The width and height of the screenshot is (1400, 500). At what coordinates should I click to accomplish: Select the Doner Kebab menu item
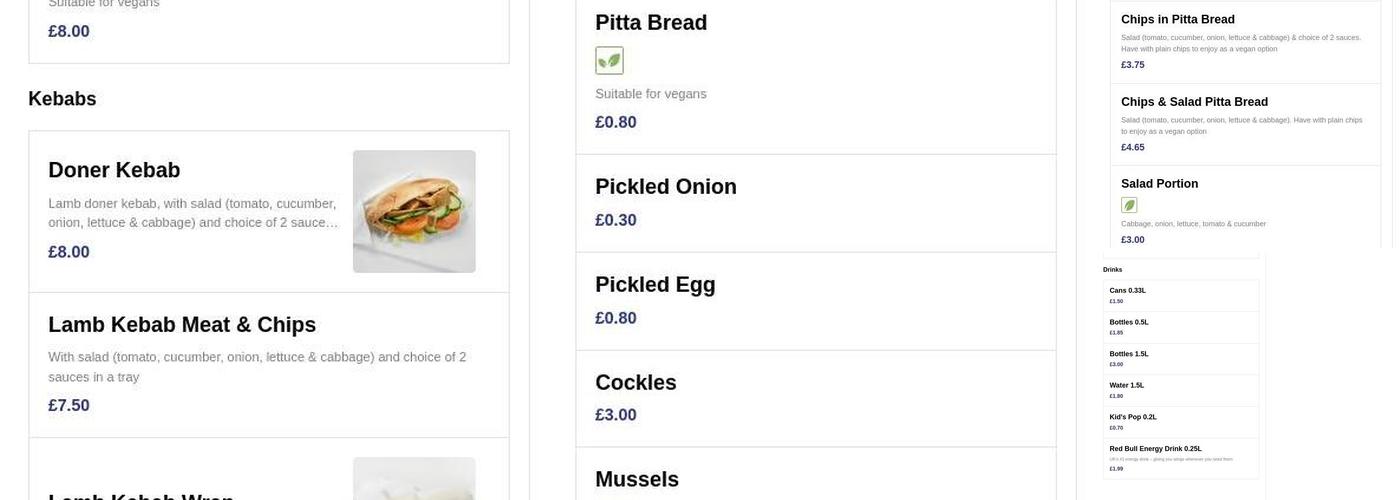tap(114, 171)
